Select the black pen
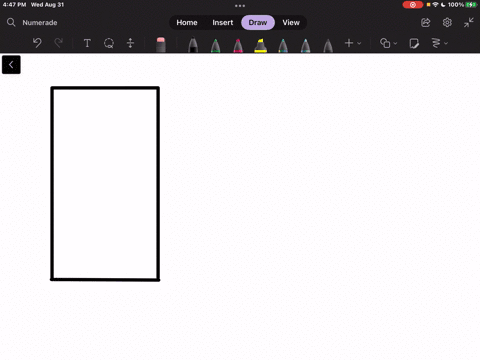Screen dimensions: 480x360 tap(193, 45)
